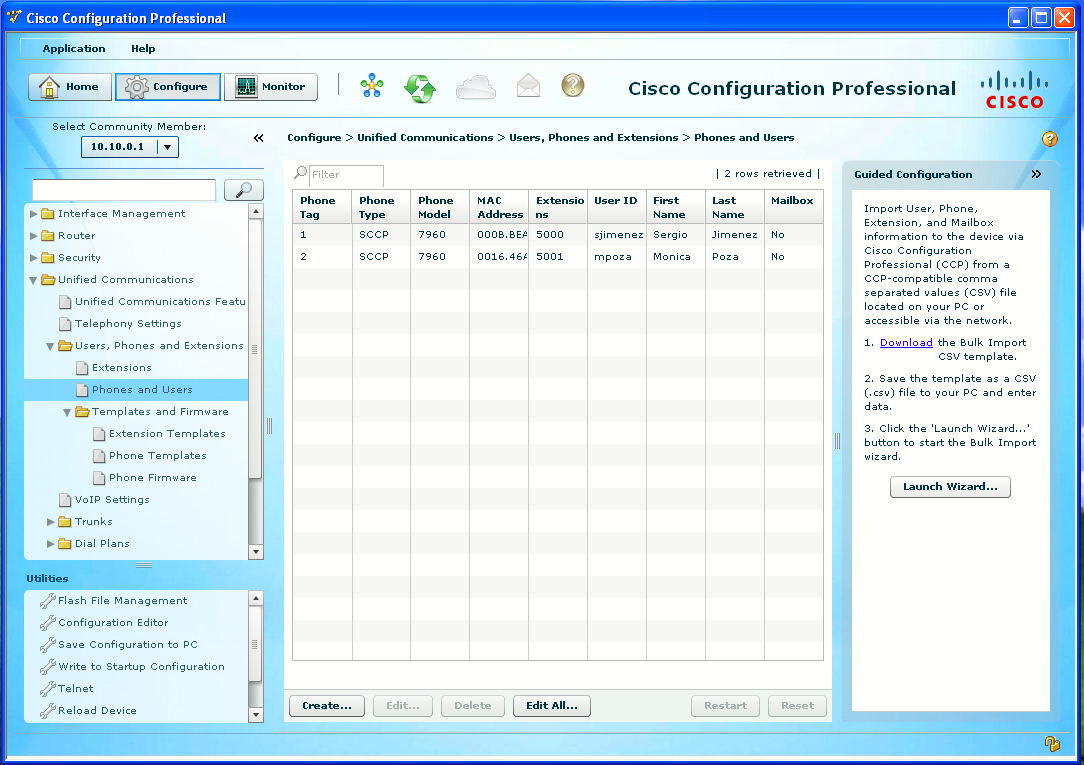Screen dimensions: 1084x765
Task: Collapse Users, Phones and Extensions folder
Action: click(50, 347)
